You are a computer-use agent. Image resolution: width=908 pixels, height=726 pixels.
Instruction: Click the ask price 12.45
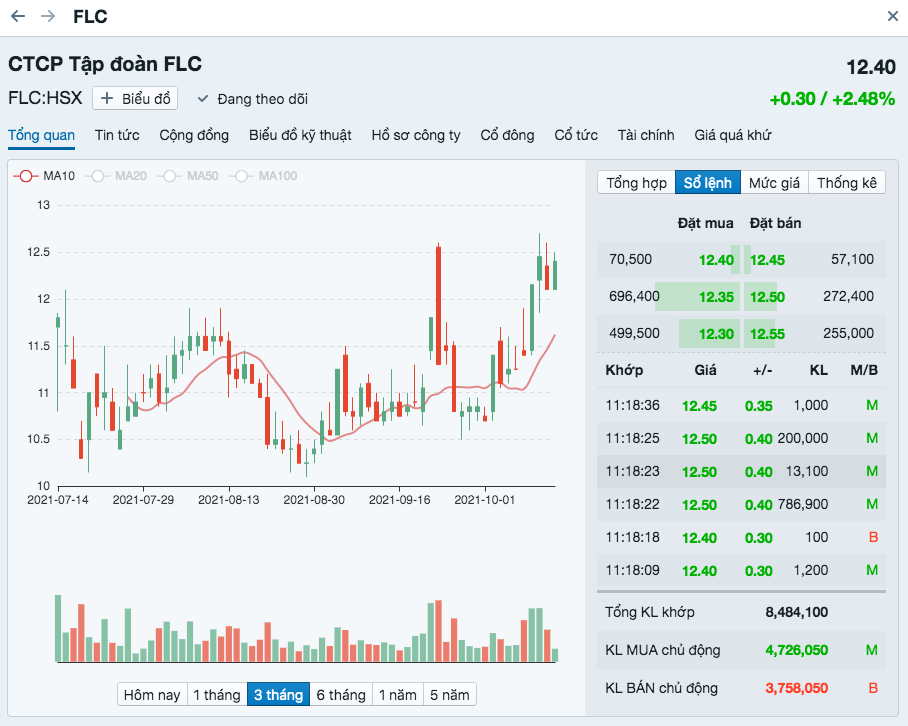point(767,260)
